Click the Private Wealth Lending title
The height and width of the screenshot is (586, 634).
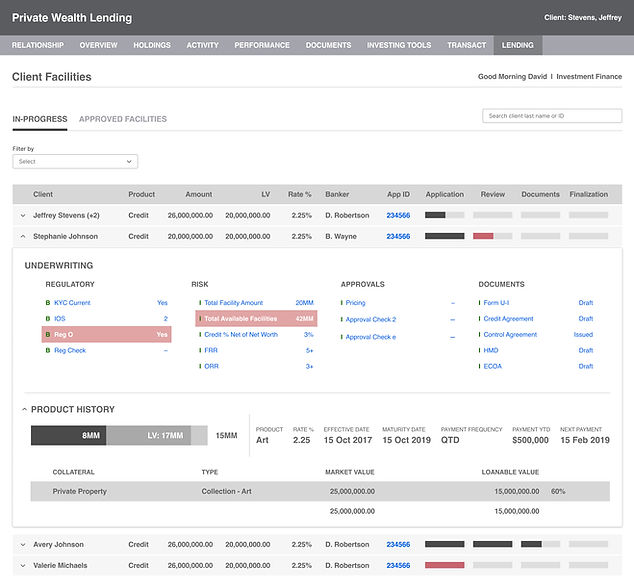72,18
